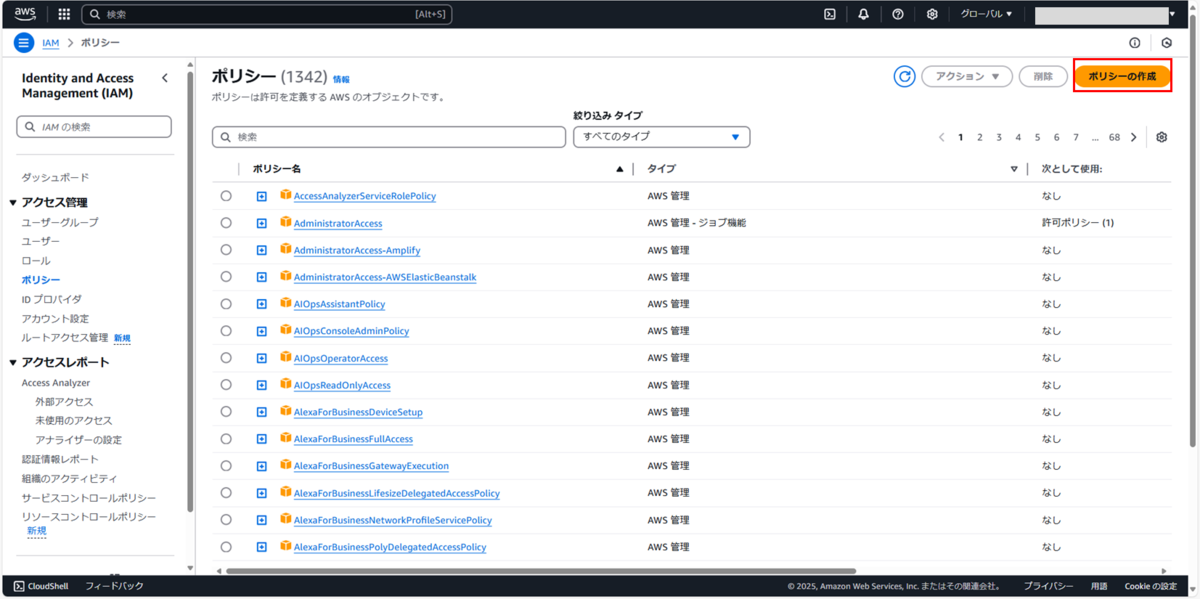The height and width of the screenshot is (599, 1200).
Task: Open the AIOpsReadOnlyAccess policy link
Action: pyautogui.click(x=342, y=385)
